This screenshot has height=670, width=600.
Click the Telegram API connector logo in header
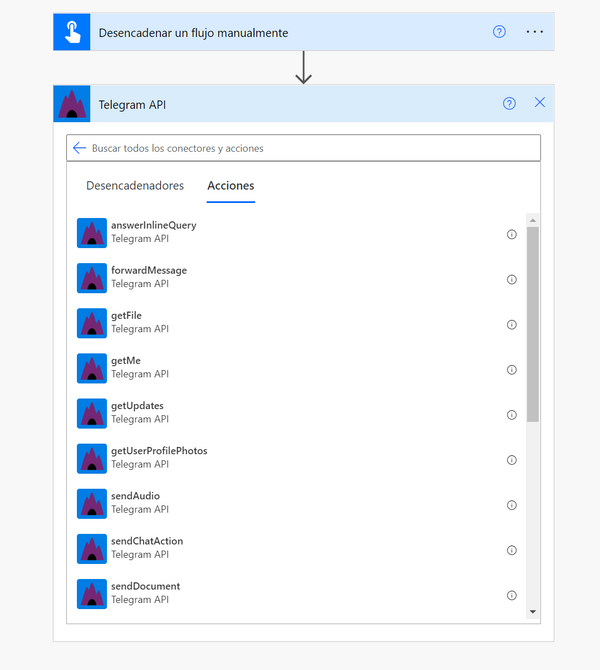coord(72,104)
